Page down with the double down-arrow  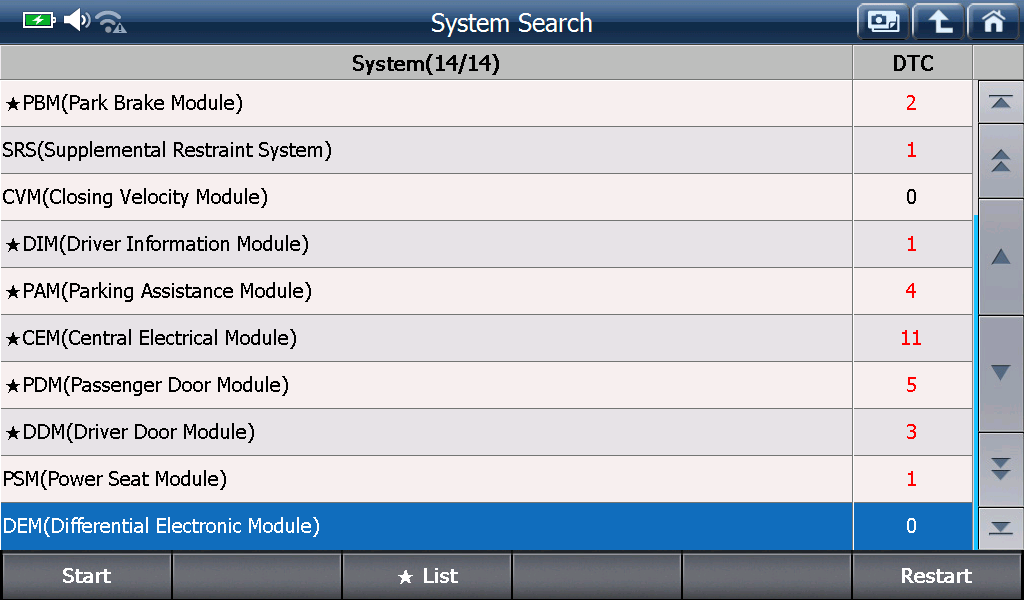pos(1000,469)
